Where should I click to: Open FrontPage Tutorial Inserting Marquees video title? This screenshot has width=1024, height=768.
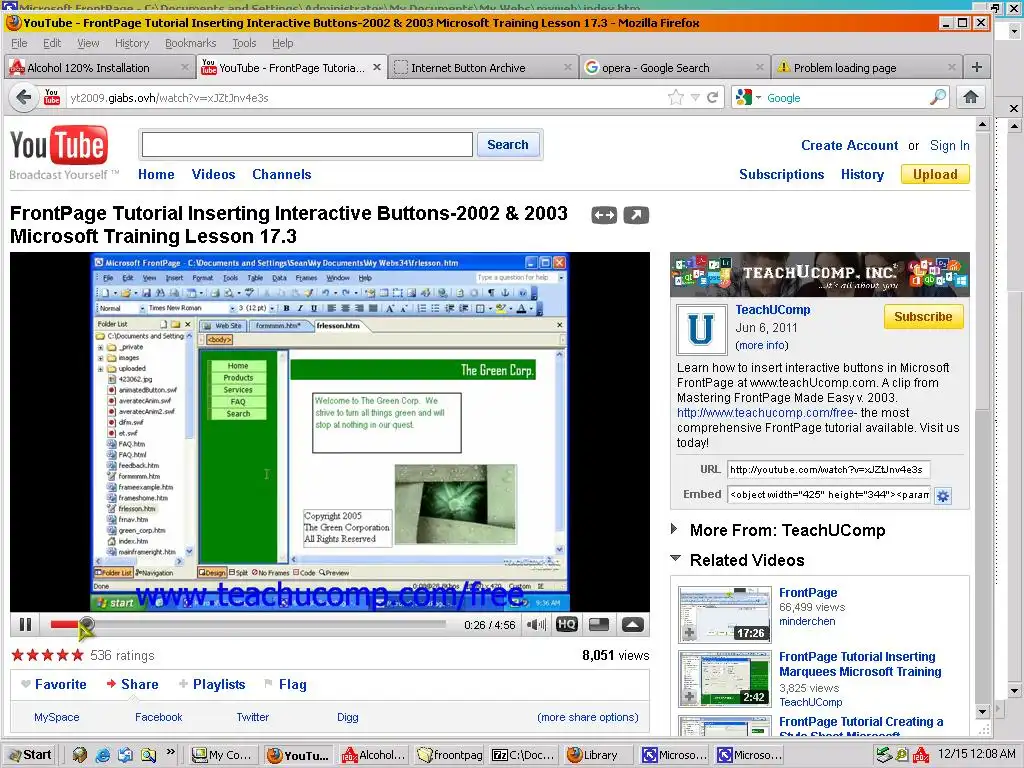point(860,664)
